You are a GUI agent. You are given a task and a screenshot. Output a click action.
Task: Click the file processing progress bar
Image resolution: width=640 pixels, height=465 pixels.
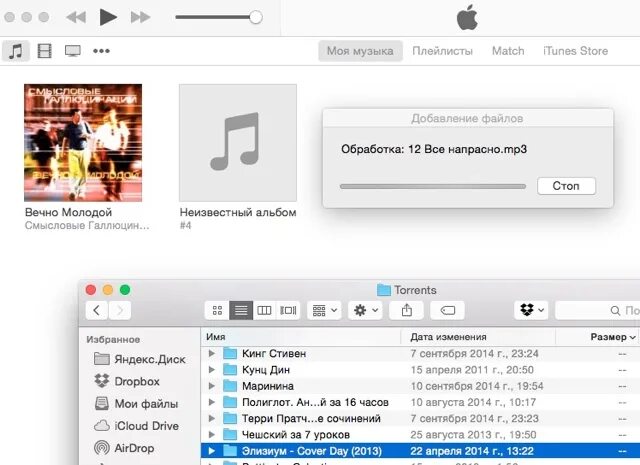(x=433, y=187)
